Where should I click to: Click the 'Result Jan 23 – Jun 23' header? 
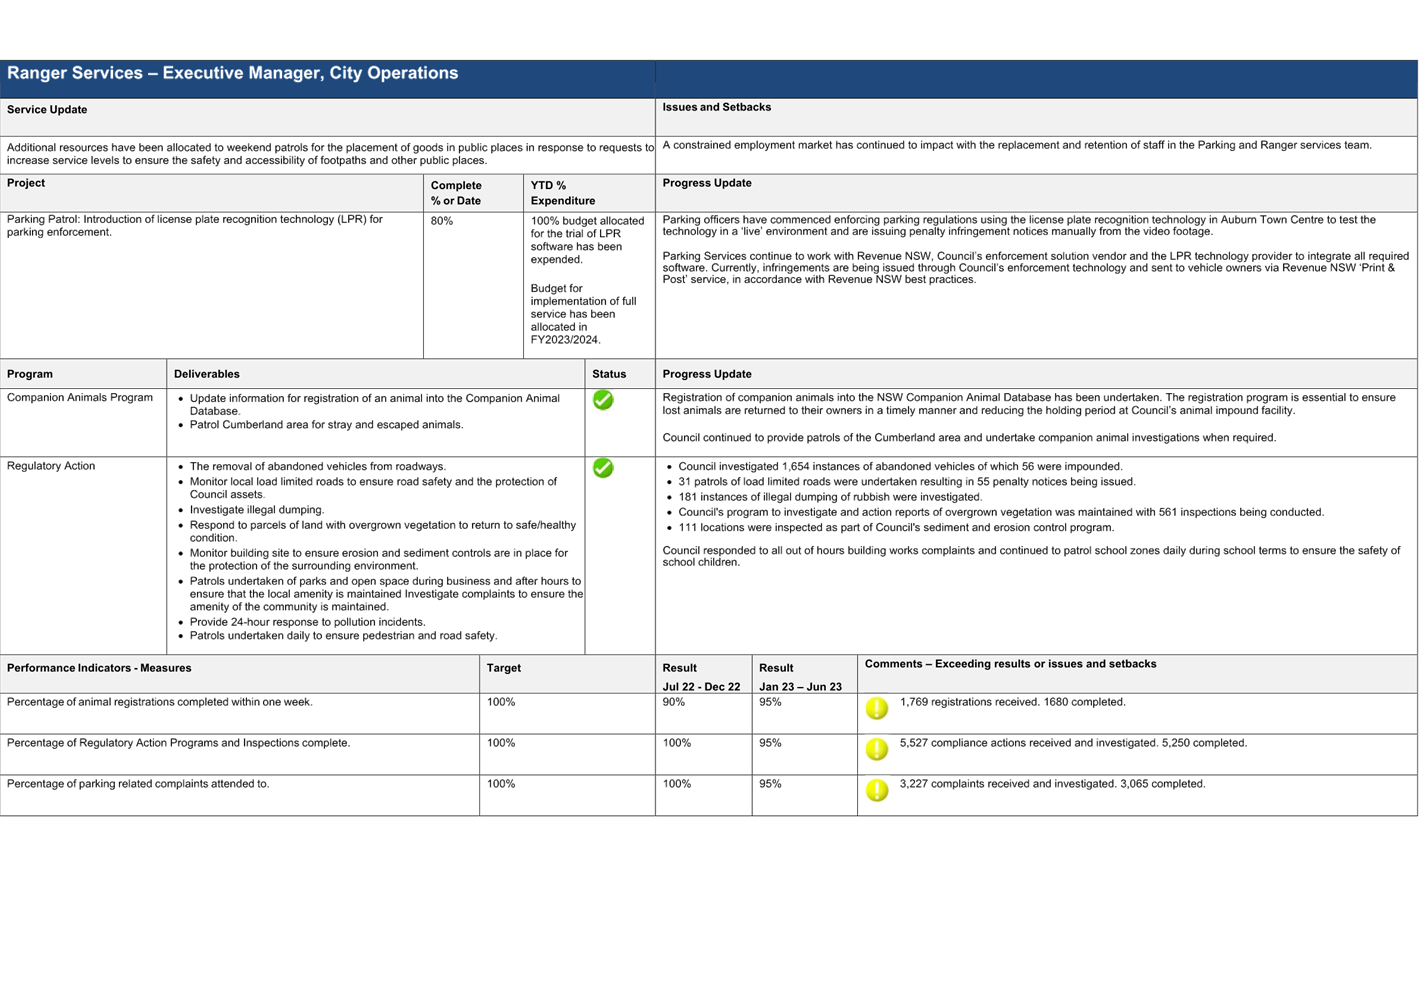click(x=800, y=677)
